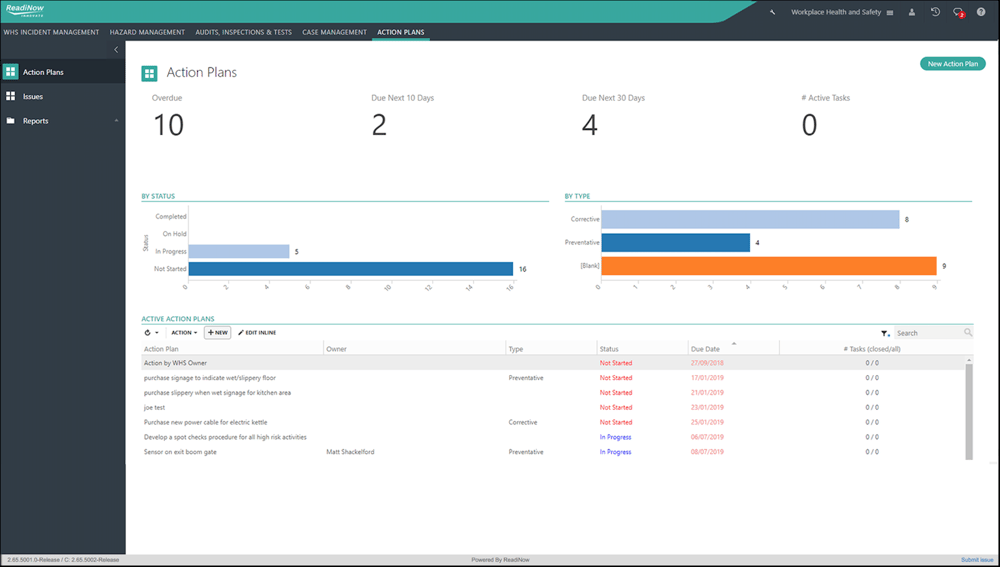Select the joe test row

coord(553,408)
